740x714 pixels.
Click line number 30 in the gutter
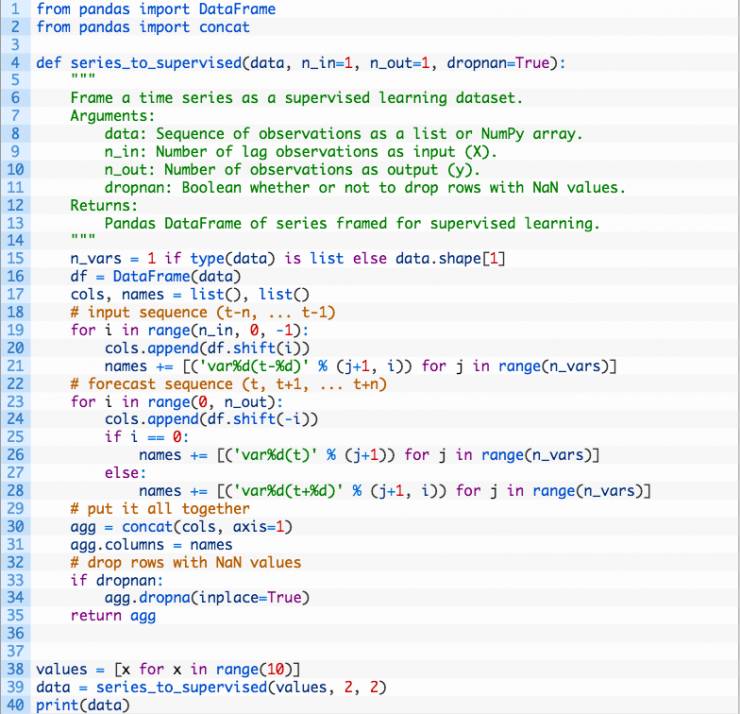click(x=15, y=527)
